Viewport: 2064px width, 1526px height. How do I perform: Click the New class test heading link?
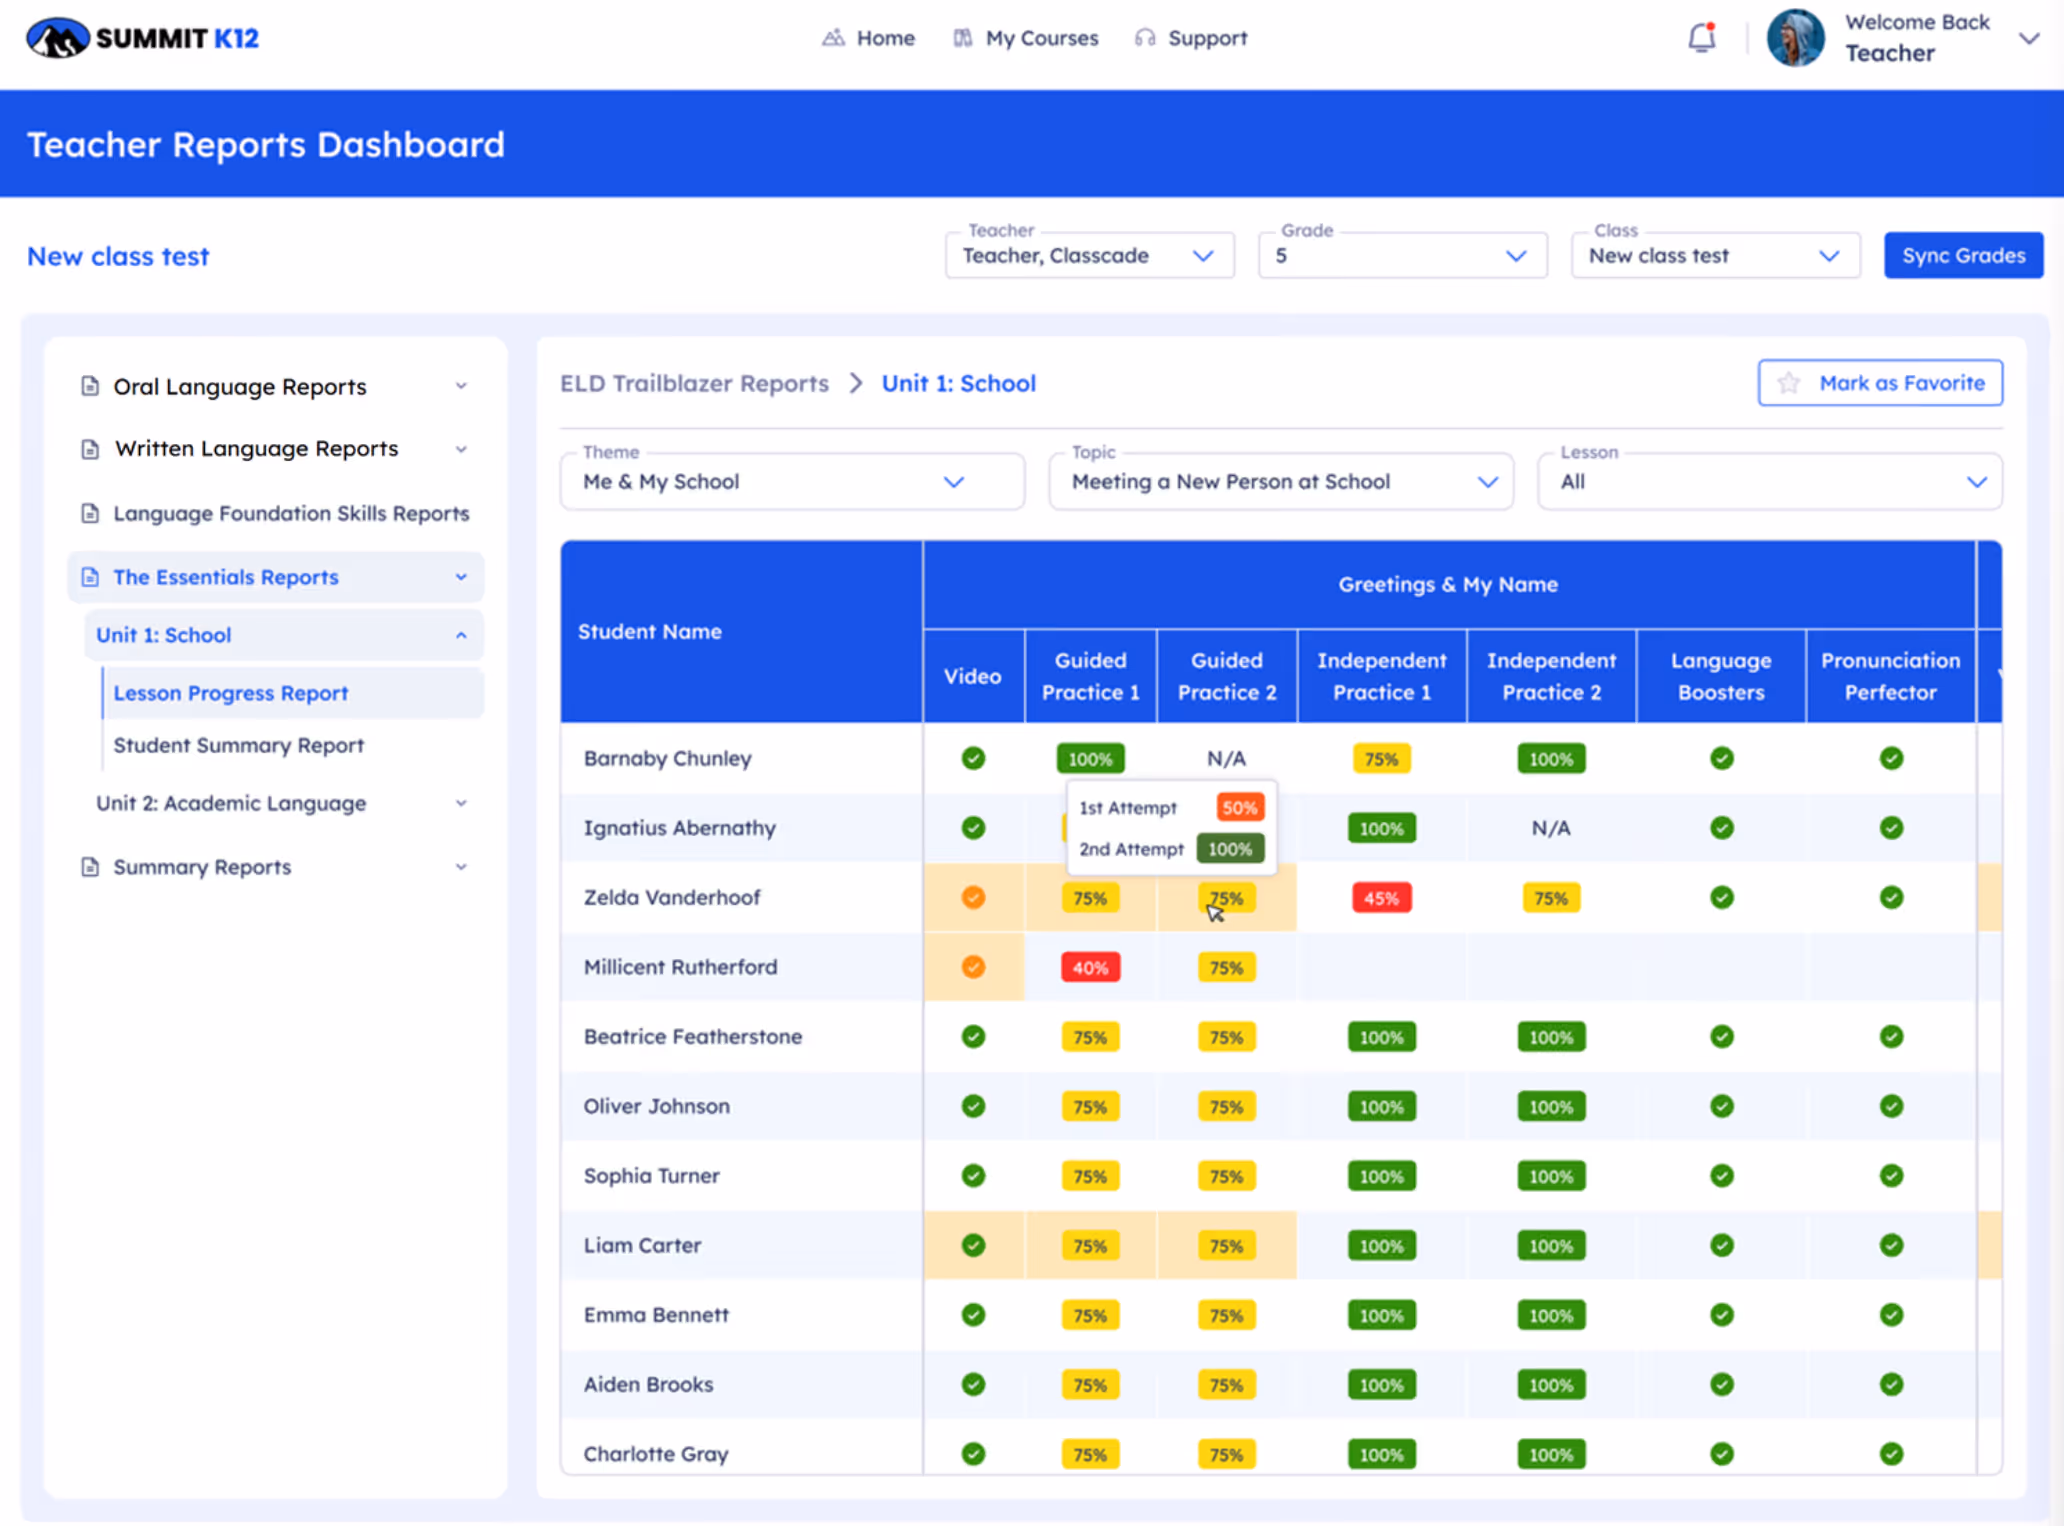point(118,256)
